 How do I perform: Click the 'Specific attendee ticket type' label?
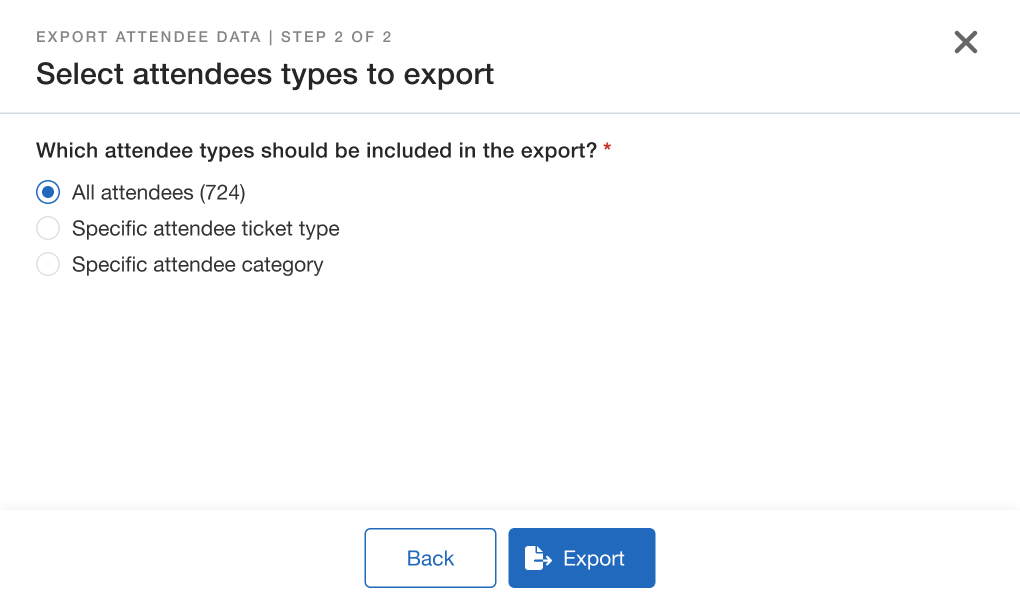(x=205, y=229)
